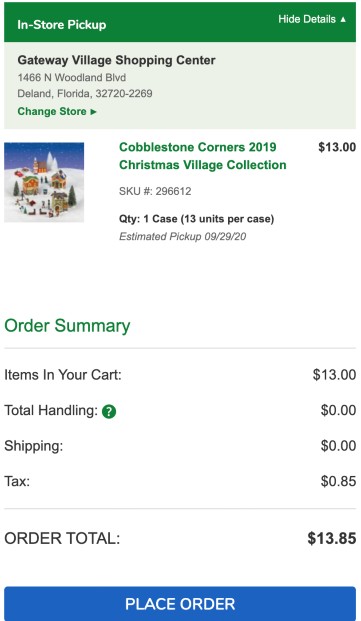Click the 1466 N Woodland Blvd address line
This screenshot has width=361, height=621.
(72, 77)
